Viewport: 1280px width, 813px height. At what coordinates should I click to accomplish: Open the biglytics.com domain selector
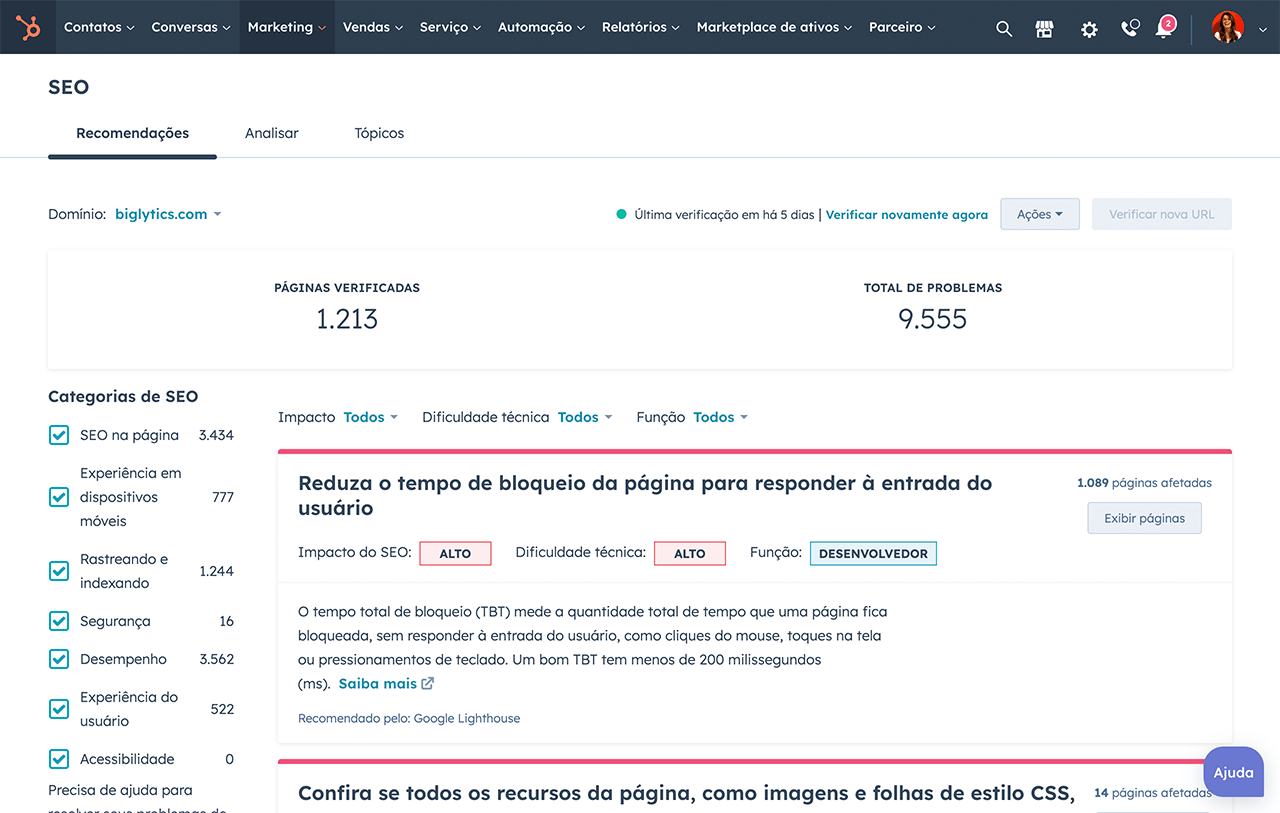(x=161, y=214)
